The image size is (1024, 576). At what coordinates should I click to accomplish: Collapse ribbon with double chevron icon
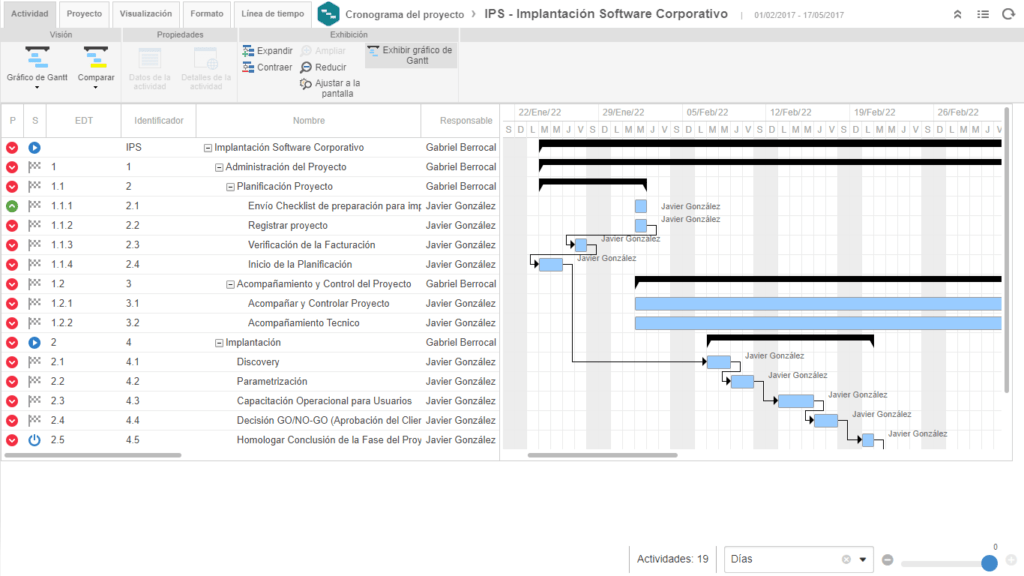(x=957, y=15)
